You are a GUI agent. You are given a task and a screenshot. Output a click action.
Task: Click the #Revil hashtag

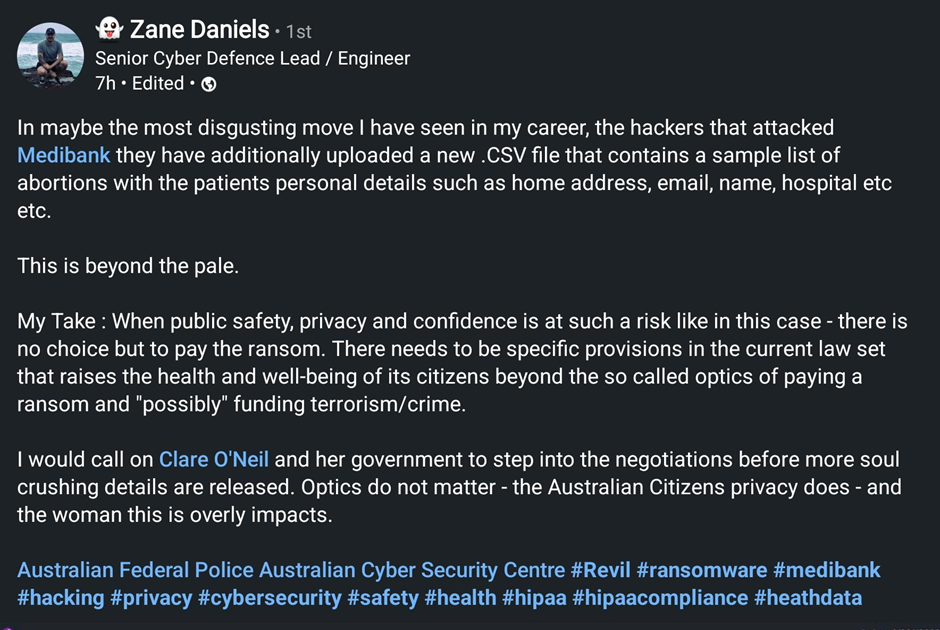coord(599,570)
